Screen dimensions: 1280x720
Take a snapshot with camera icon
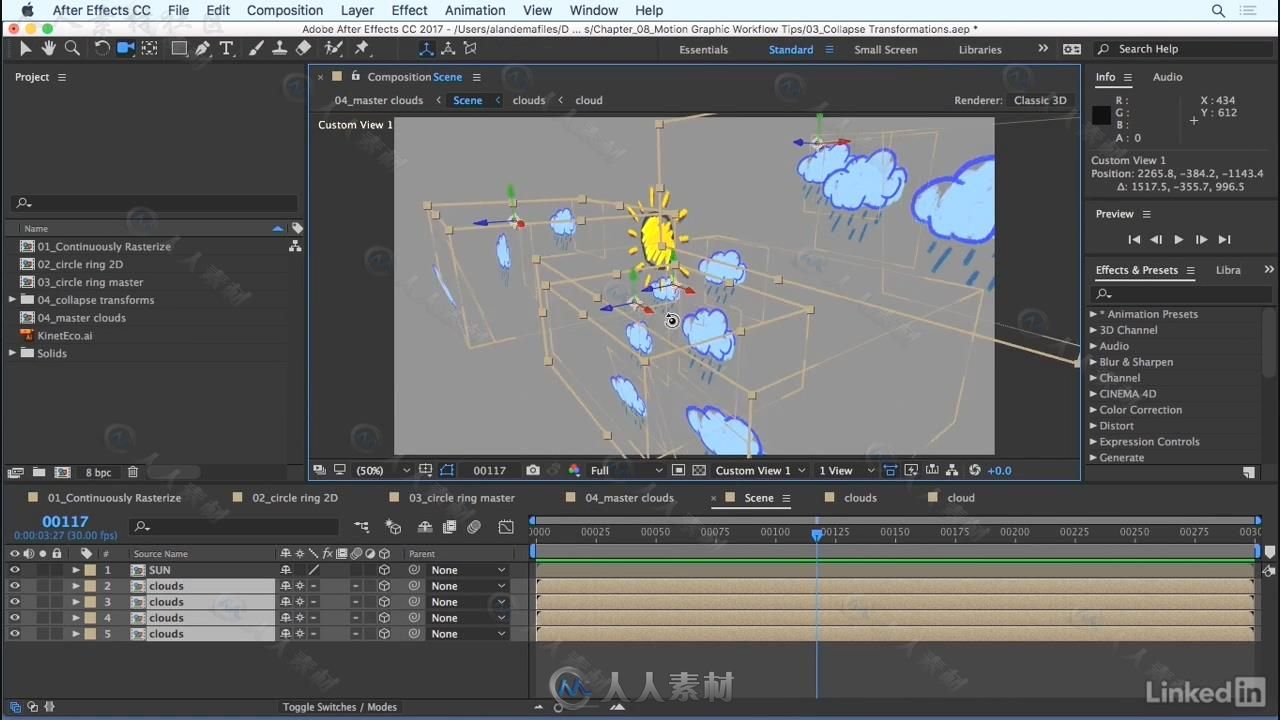pyautogui.click(x=533, y=470)
